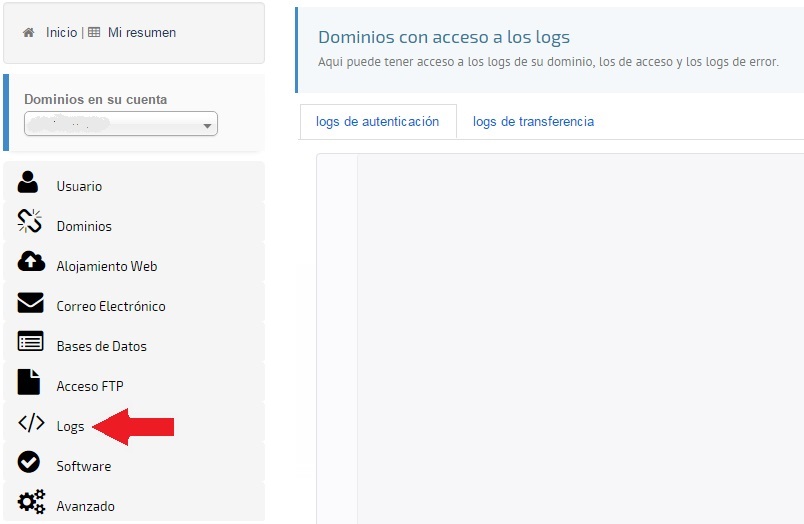Click the table icon beside Mi resumen
804x524 pixels.
94,33
